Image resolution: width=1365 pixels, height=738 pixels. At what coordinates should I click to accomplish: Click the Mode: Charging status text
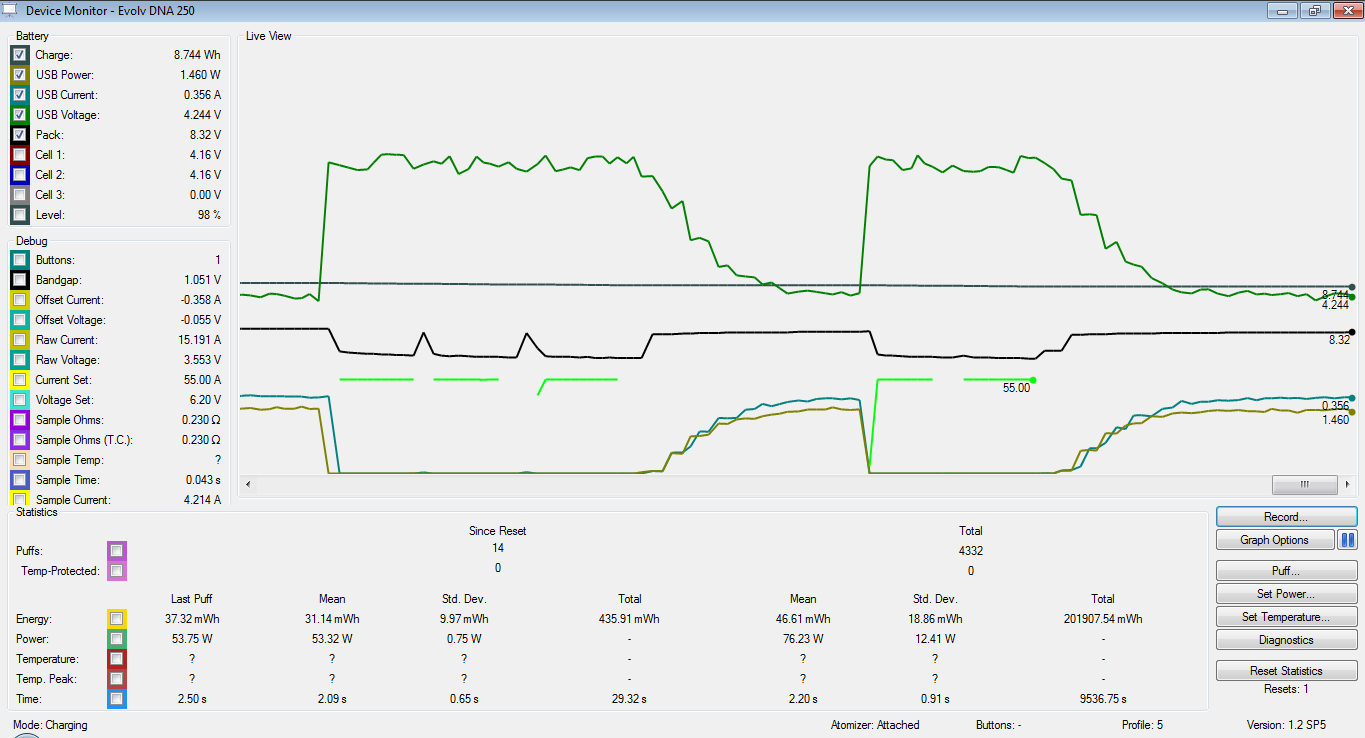point(50,725)
